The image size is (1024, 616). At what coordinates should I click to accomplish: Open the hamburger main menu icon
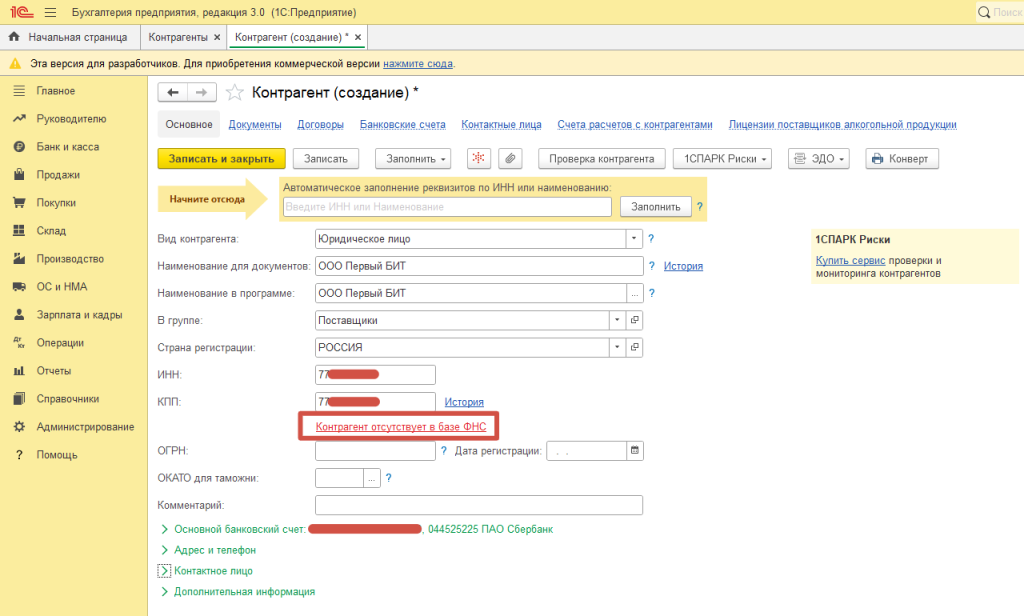pyautogui.click(x=50, y=12)
